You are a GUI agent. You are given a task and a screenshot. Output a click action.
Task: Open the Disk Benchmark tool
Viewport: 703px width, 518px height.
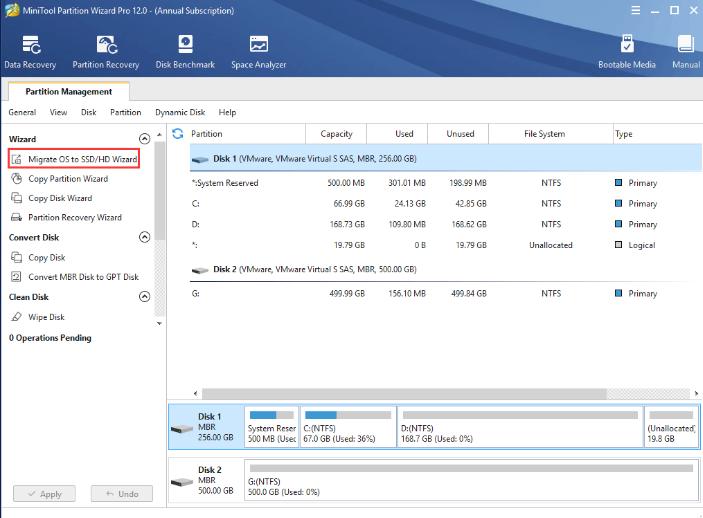pos(185,52)
